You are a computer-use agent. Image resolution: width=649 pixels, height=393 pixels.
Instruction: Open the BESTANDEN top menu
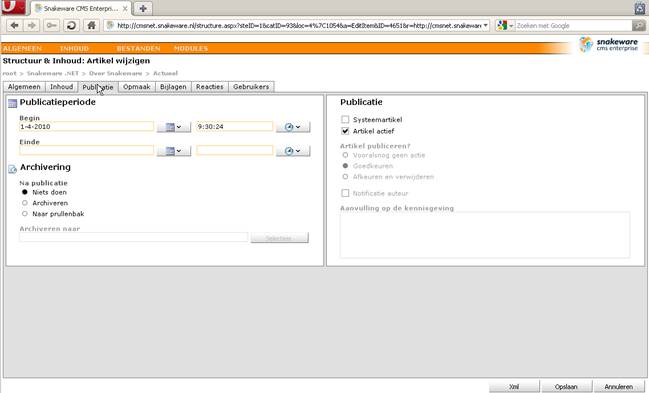(138, 48)
